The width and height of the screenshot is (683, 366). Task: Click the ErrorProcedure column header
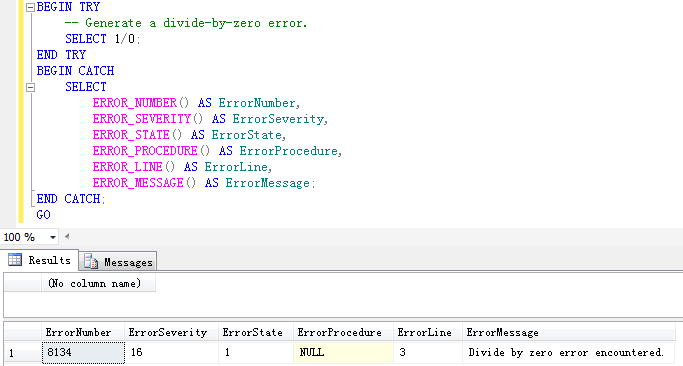pyautogui.click(x=343, y=332)
